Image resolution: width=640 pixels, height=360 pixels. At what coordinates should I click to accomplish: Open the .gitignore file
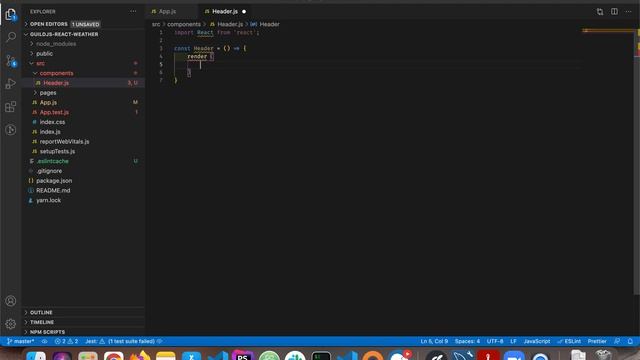click(49, 171)
